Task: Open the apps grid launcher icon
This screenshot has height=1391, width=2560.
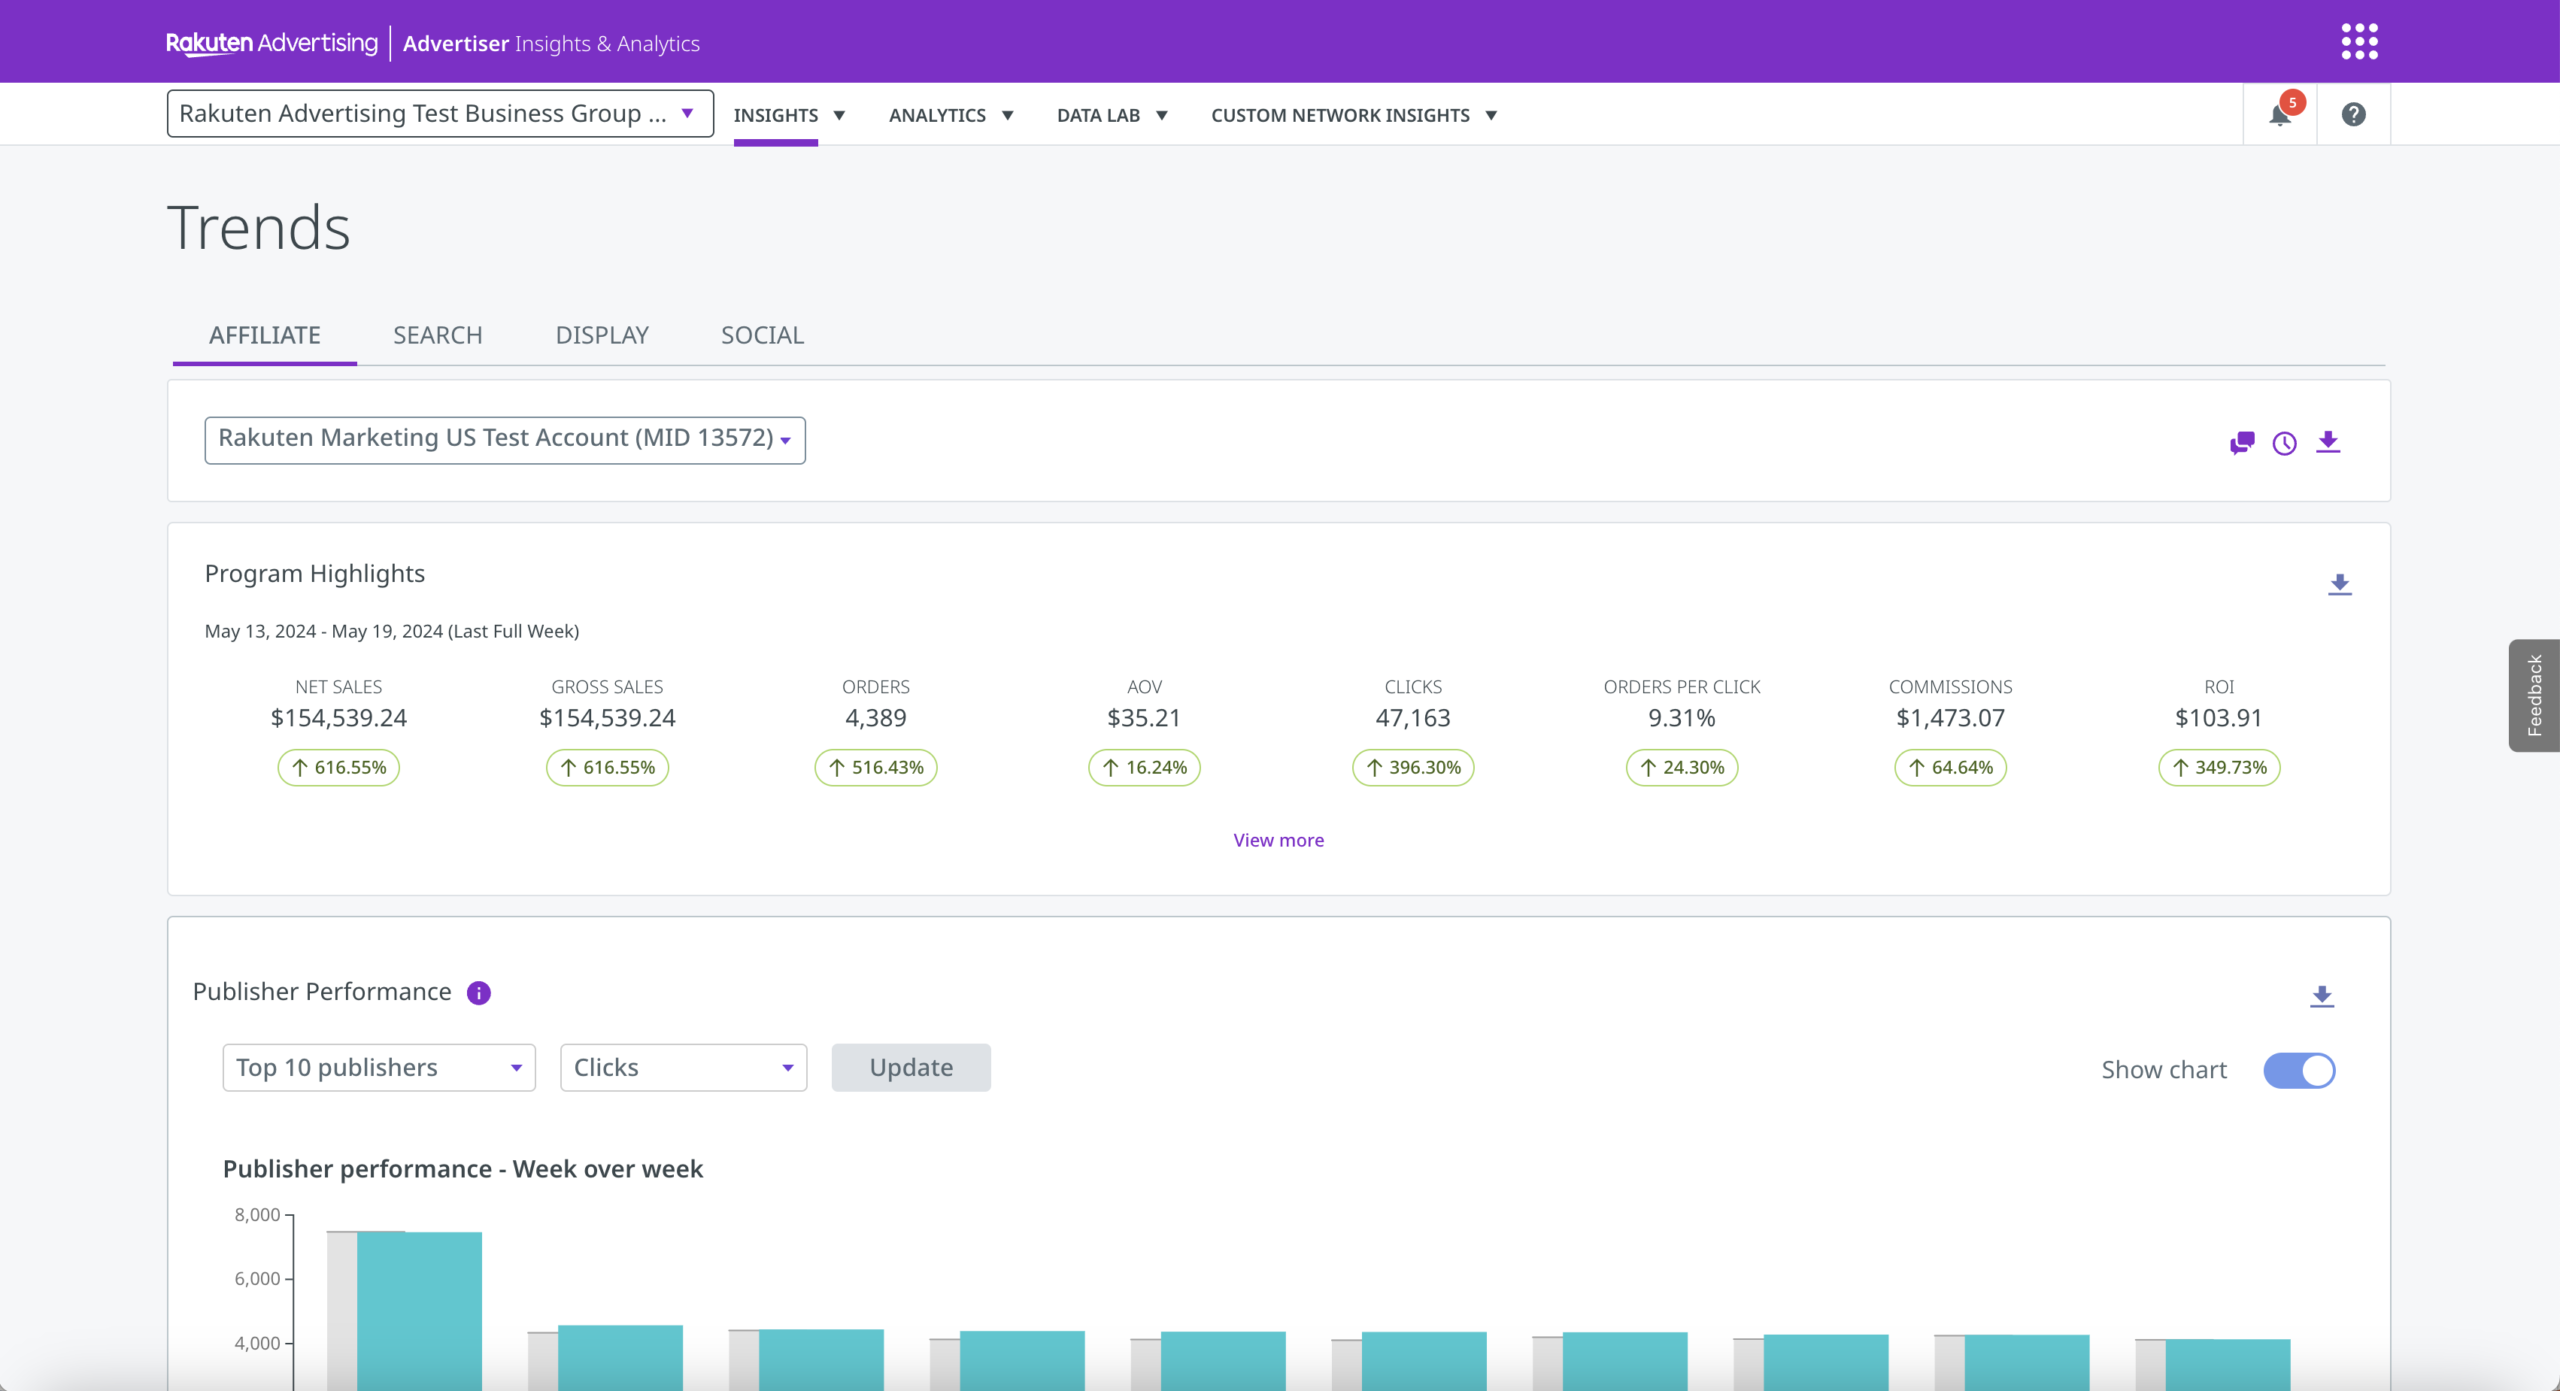Action: [x=2359, y=42]
